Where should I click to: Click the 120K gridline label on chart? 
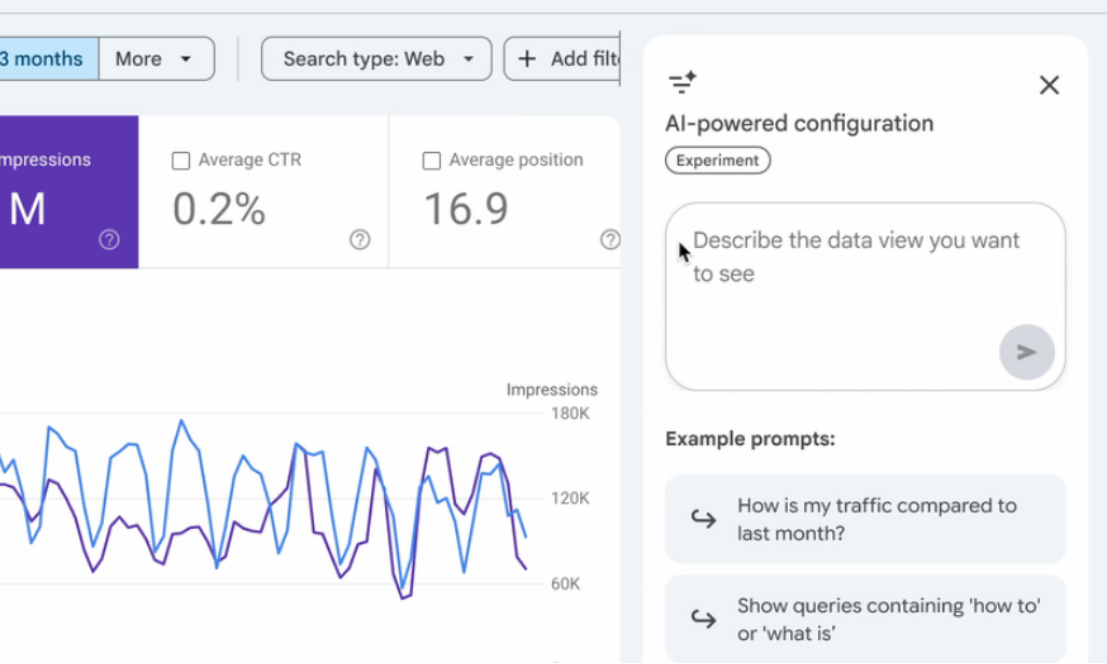569,498
